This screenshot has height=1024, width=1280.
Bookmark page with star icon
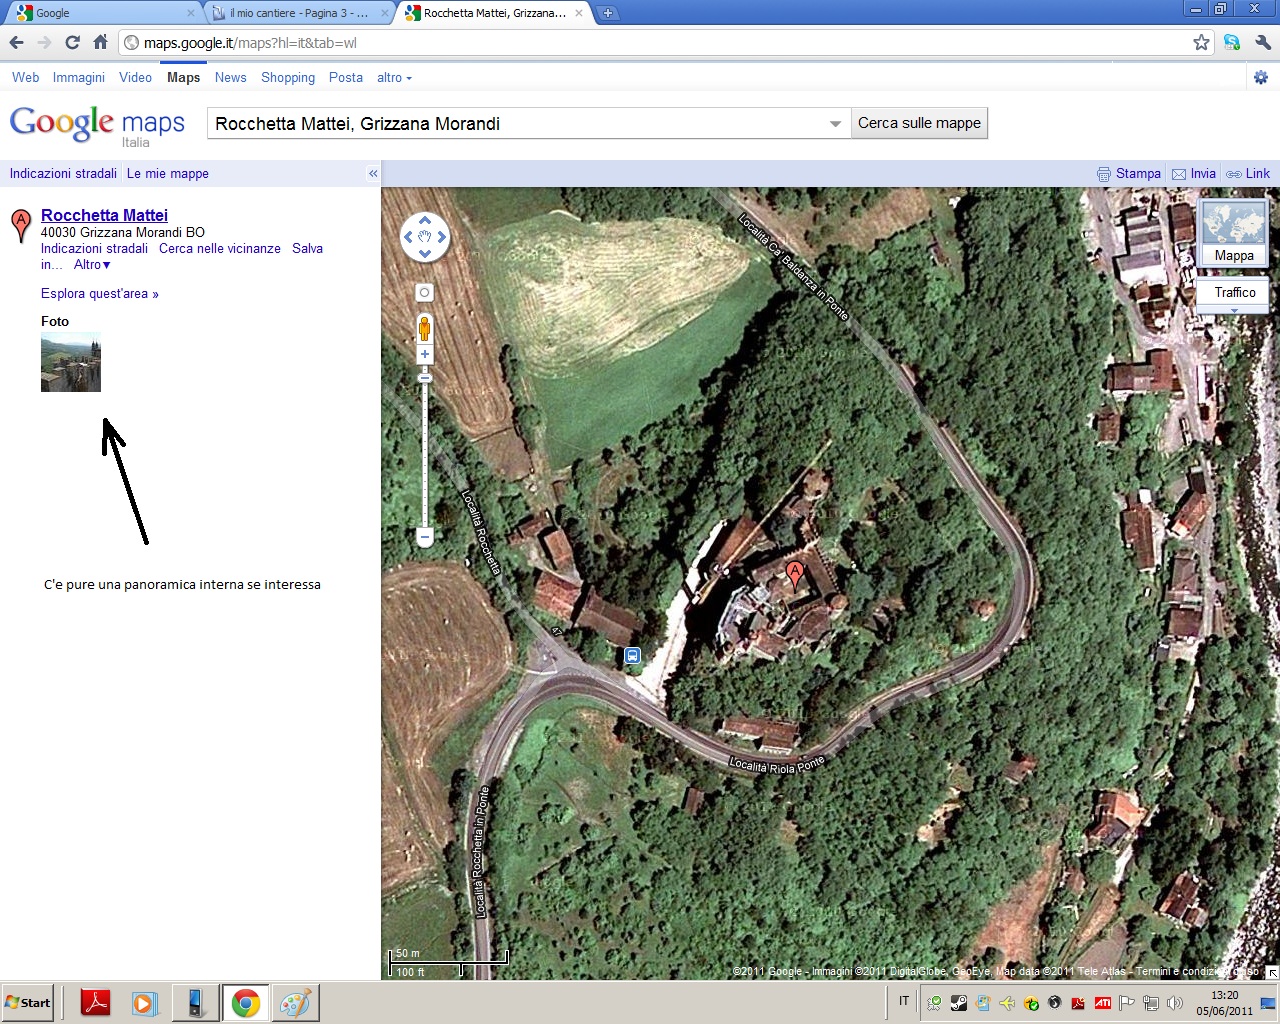[1201, 42]
